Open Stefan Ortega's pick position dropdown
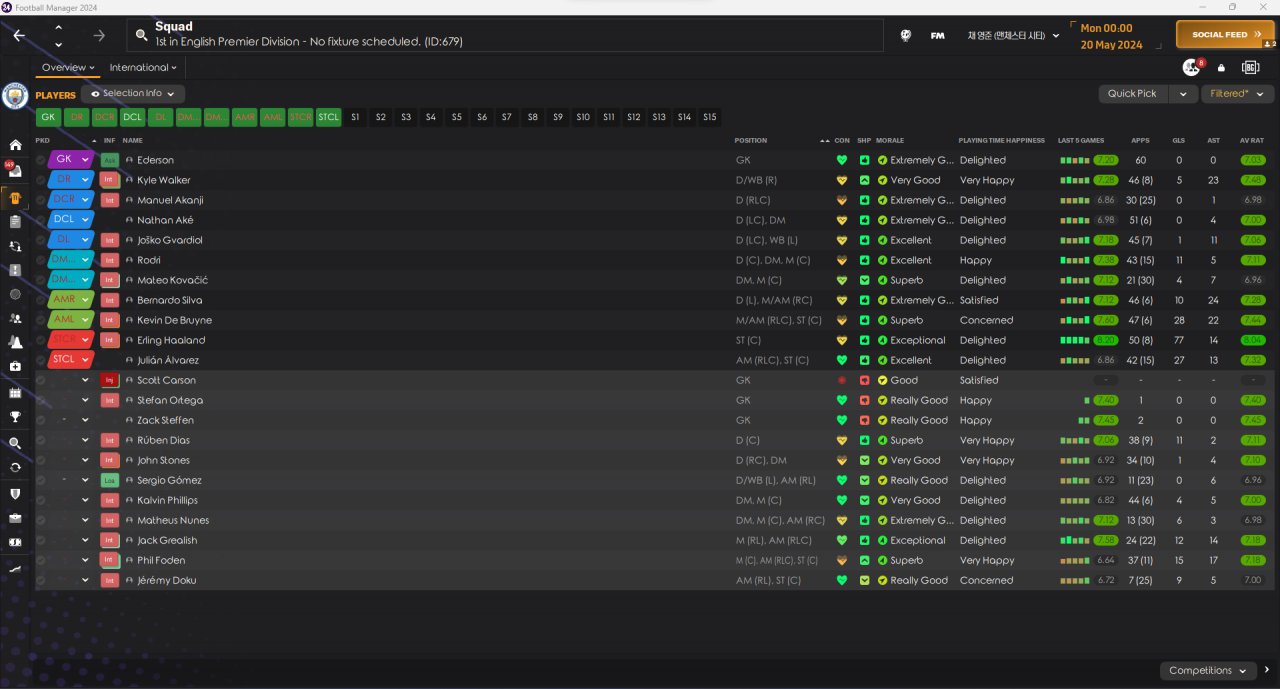 coord(85,400)
